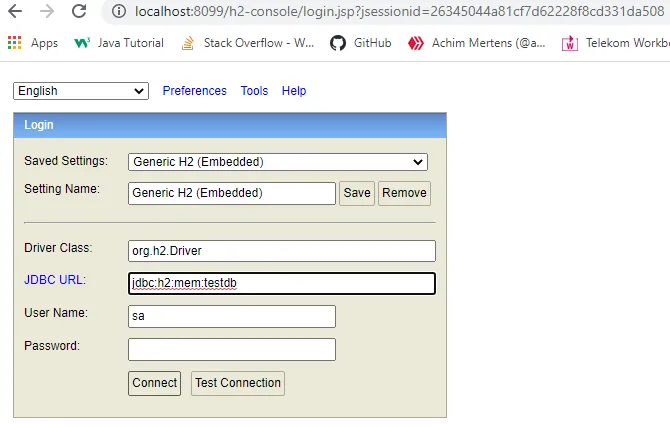Click the Password label
This screenshot has height=427, width=670.
(x=52, y=346)
